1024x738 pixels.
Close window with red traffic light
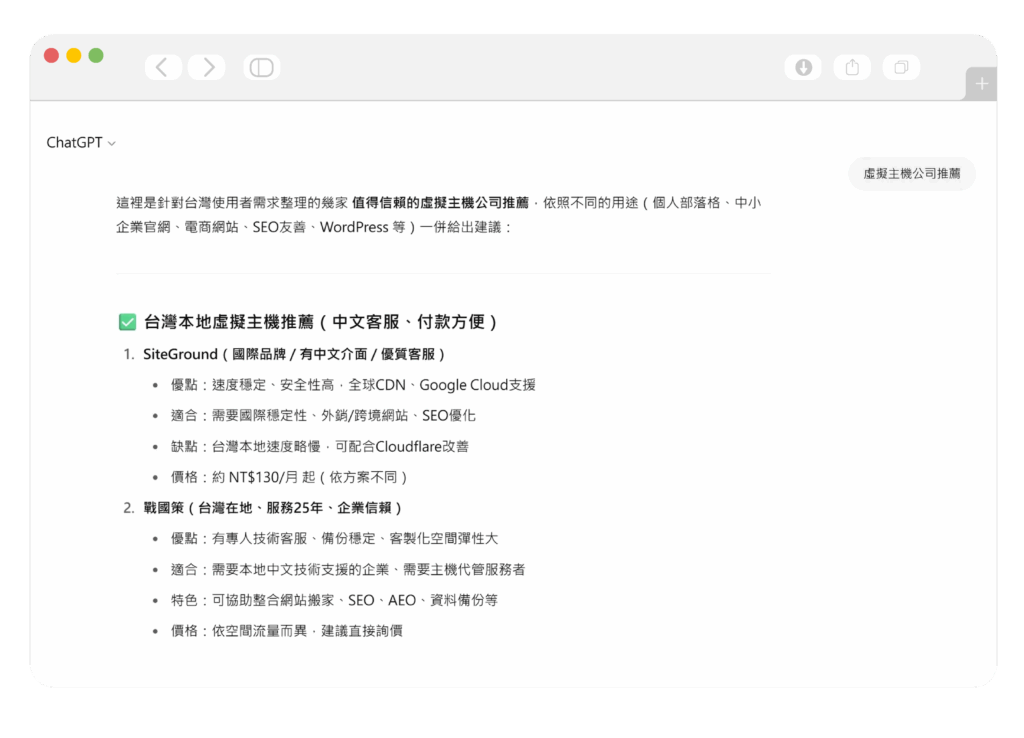coord(52,56)
